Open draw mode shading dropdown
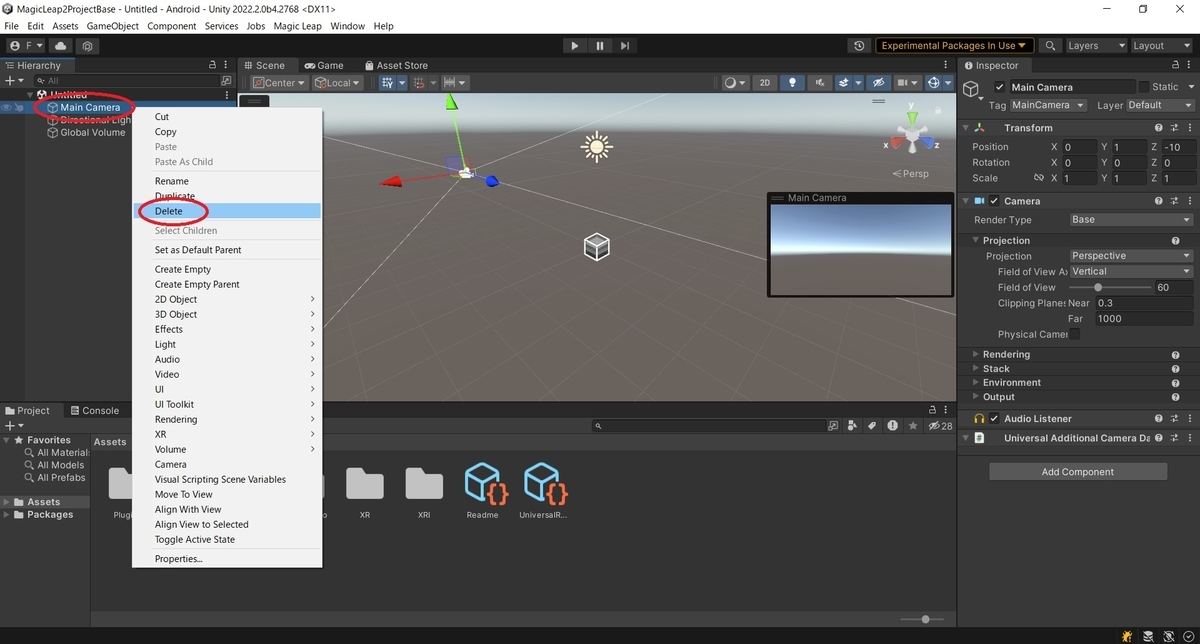This screenshot has width=1200, height=644. coord(735,83)
